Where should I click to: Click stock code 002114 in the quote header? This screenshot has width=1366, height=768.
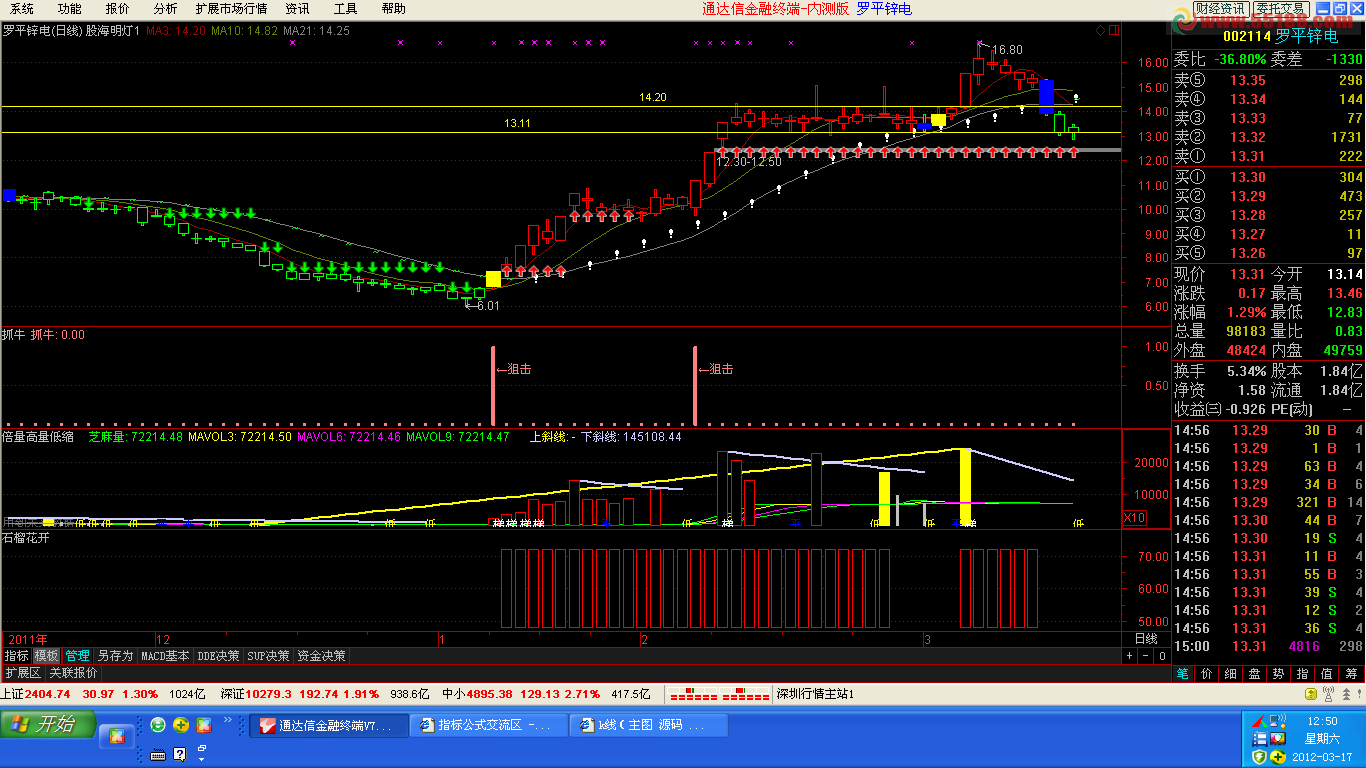pos(1246,36)
